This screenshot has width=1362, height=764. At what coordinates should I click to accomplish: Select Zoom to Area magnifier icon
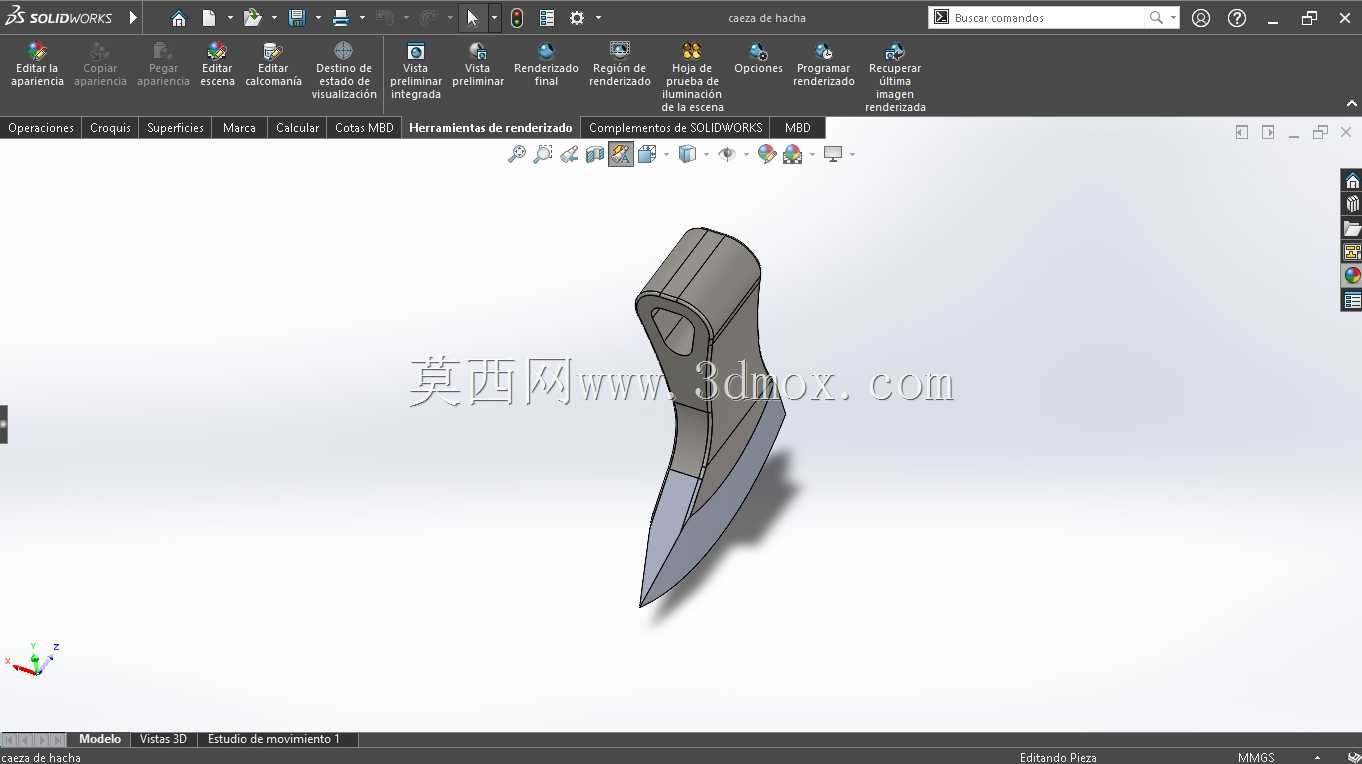[543, 154]
